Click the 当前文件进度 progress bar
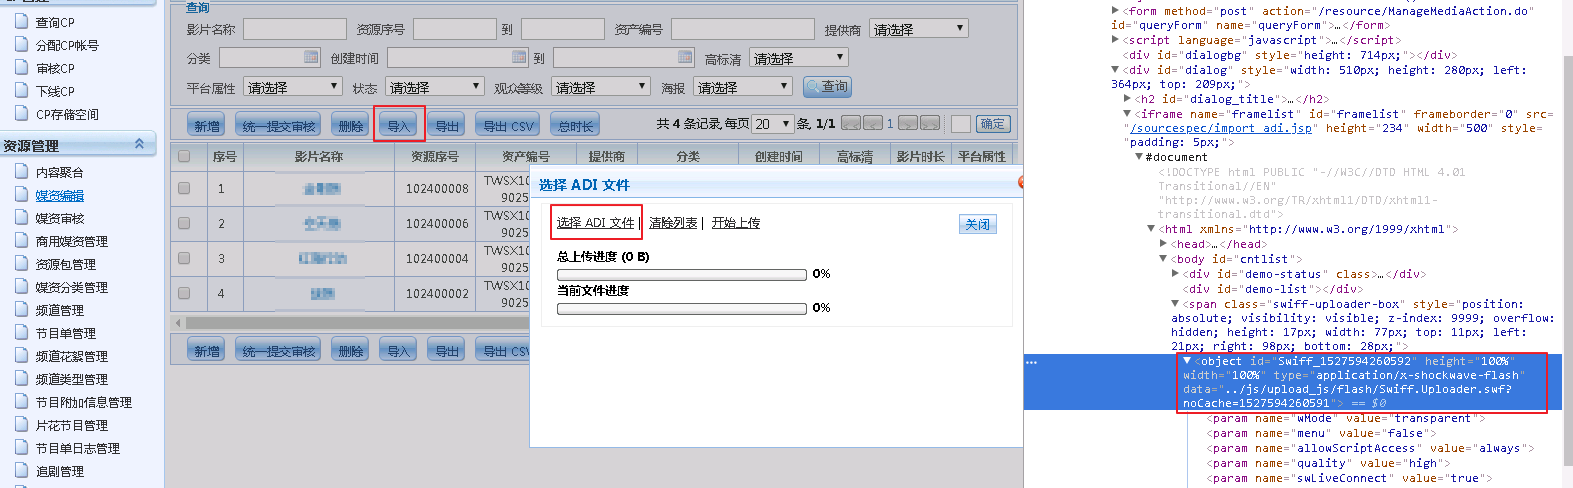The height and width of the screenshot is (488, 1573). [x=682, y=308]
